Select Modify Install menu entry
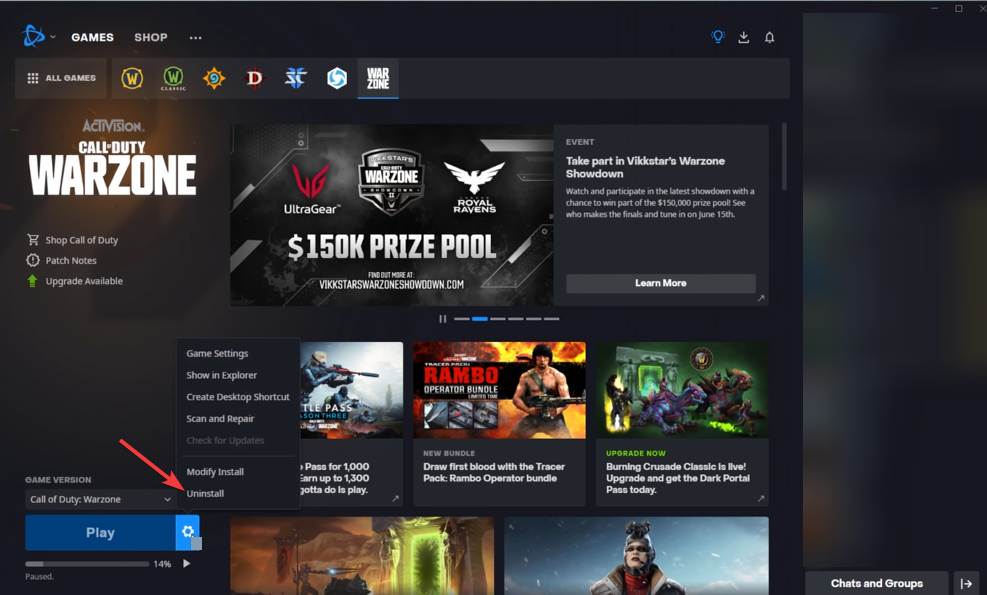The image size is (987, 595). coord(215,472)
